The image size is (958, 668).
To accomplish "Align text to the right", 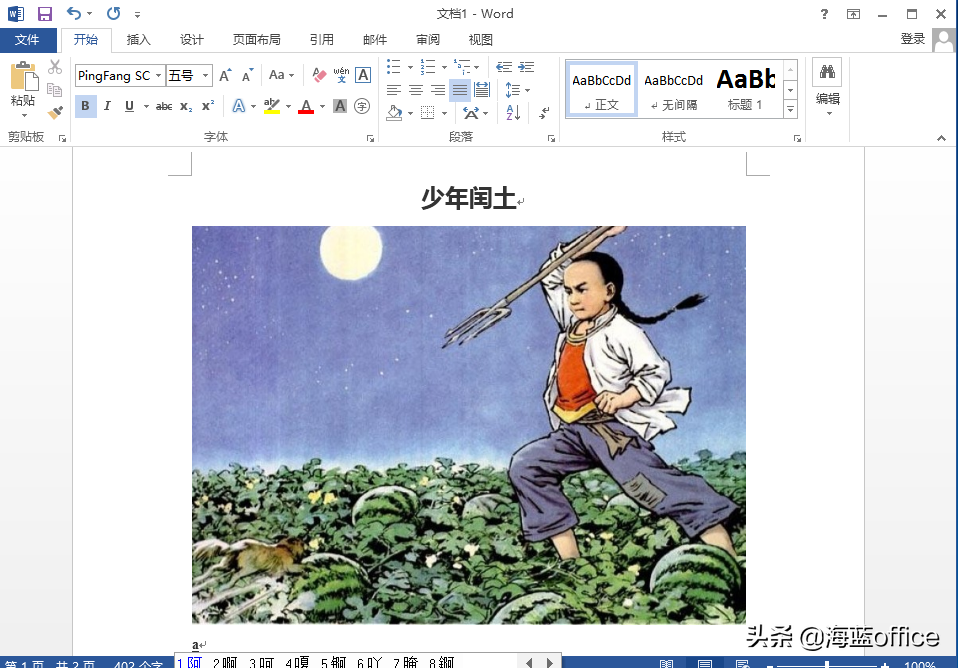I will point(438,90).
